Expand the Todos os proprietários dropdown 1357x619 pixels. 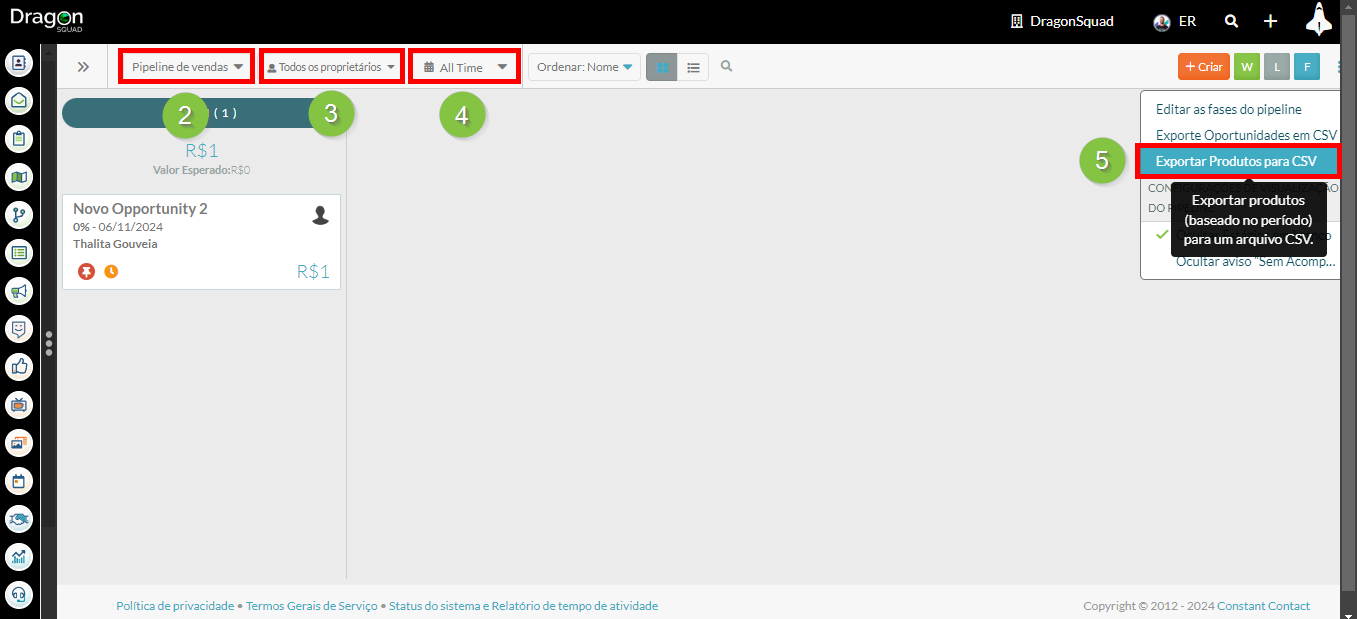tap(332, 67)
